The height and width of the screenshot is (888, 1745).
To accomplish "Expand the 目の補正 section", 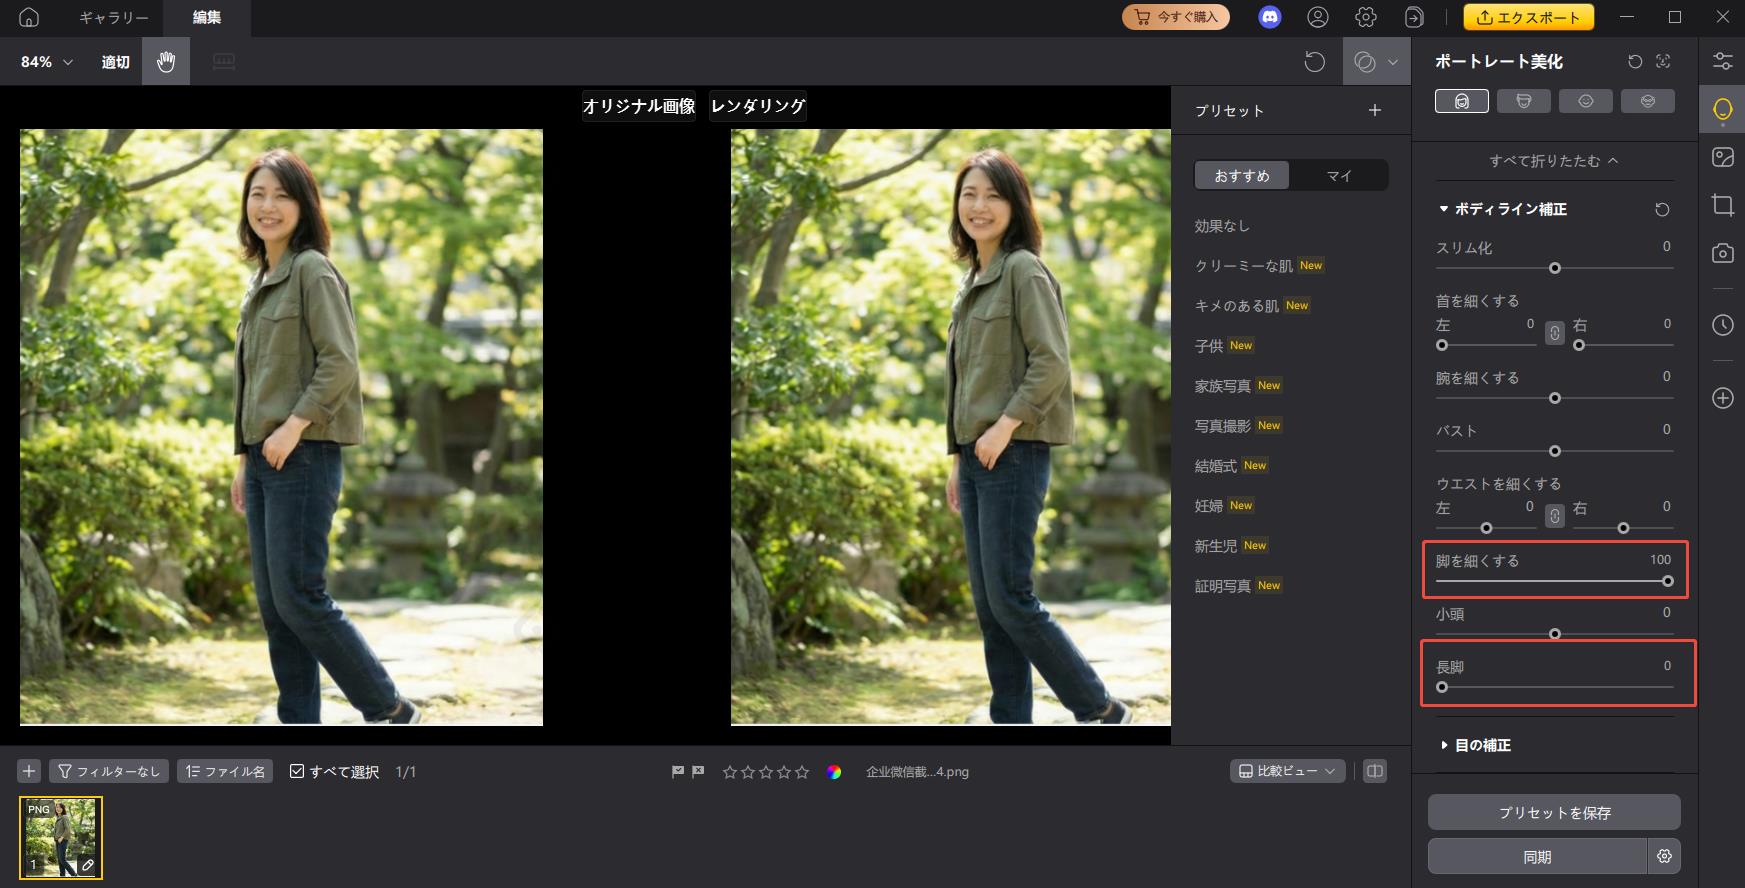I will 1444,745.
